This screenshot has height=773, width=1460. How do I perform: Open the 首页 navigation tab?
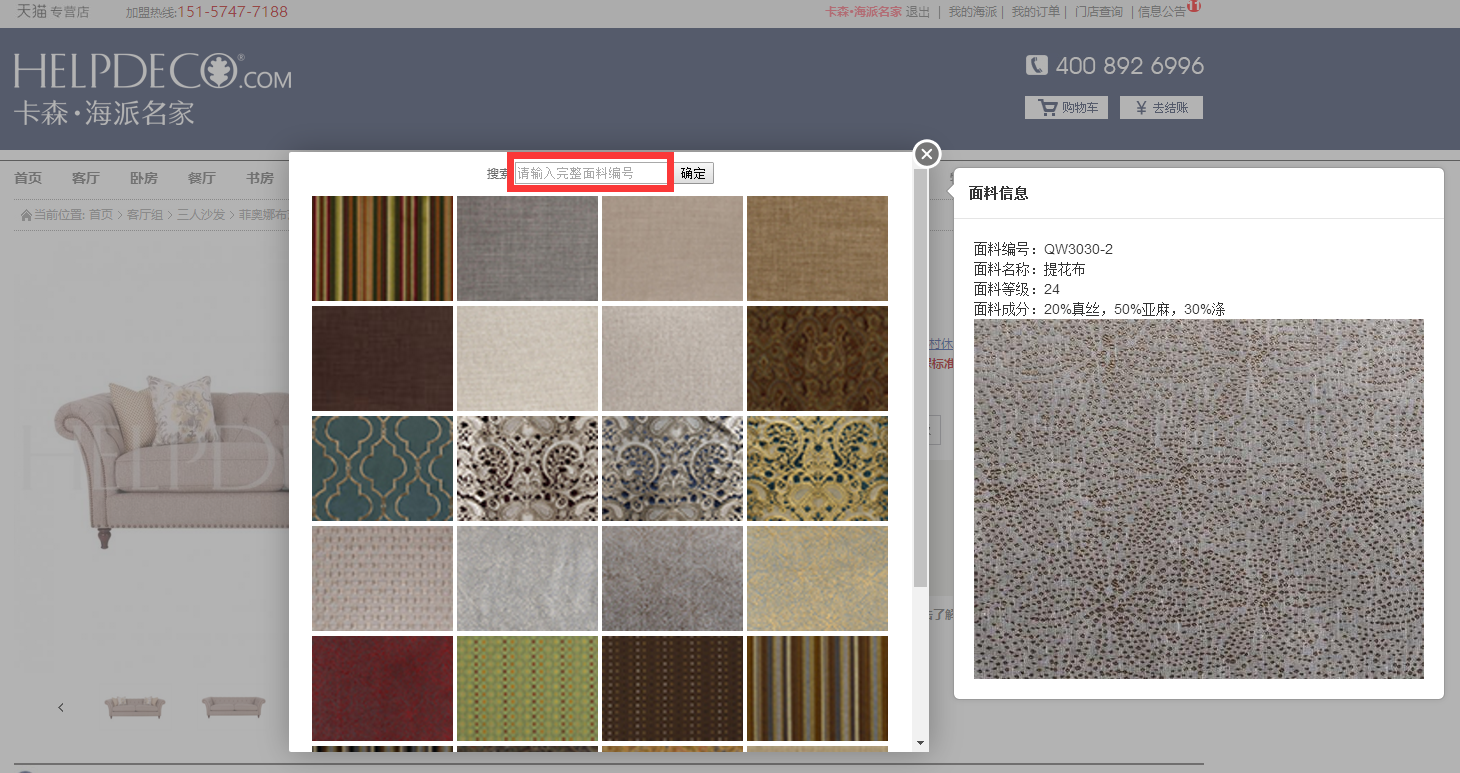[x=28, y=178]
